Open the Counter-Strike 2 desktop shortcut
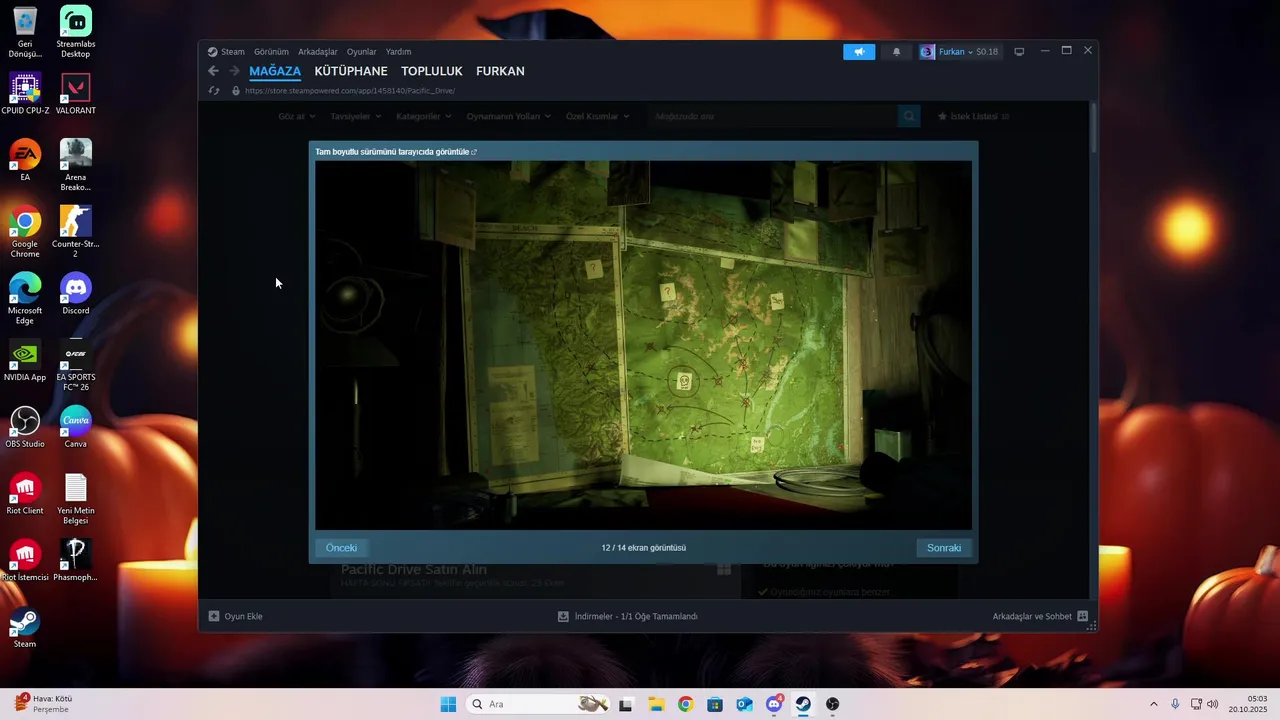Image resolution: width=1280 pixels, height=720 pixels. tap(76, 232)
